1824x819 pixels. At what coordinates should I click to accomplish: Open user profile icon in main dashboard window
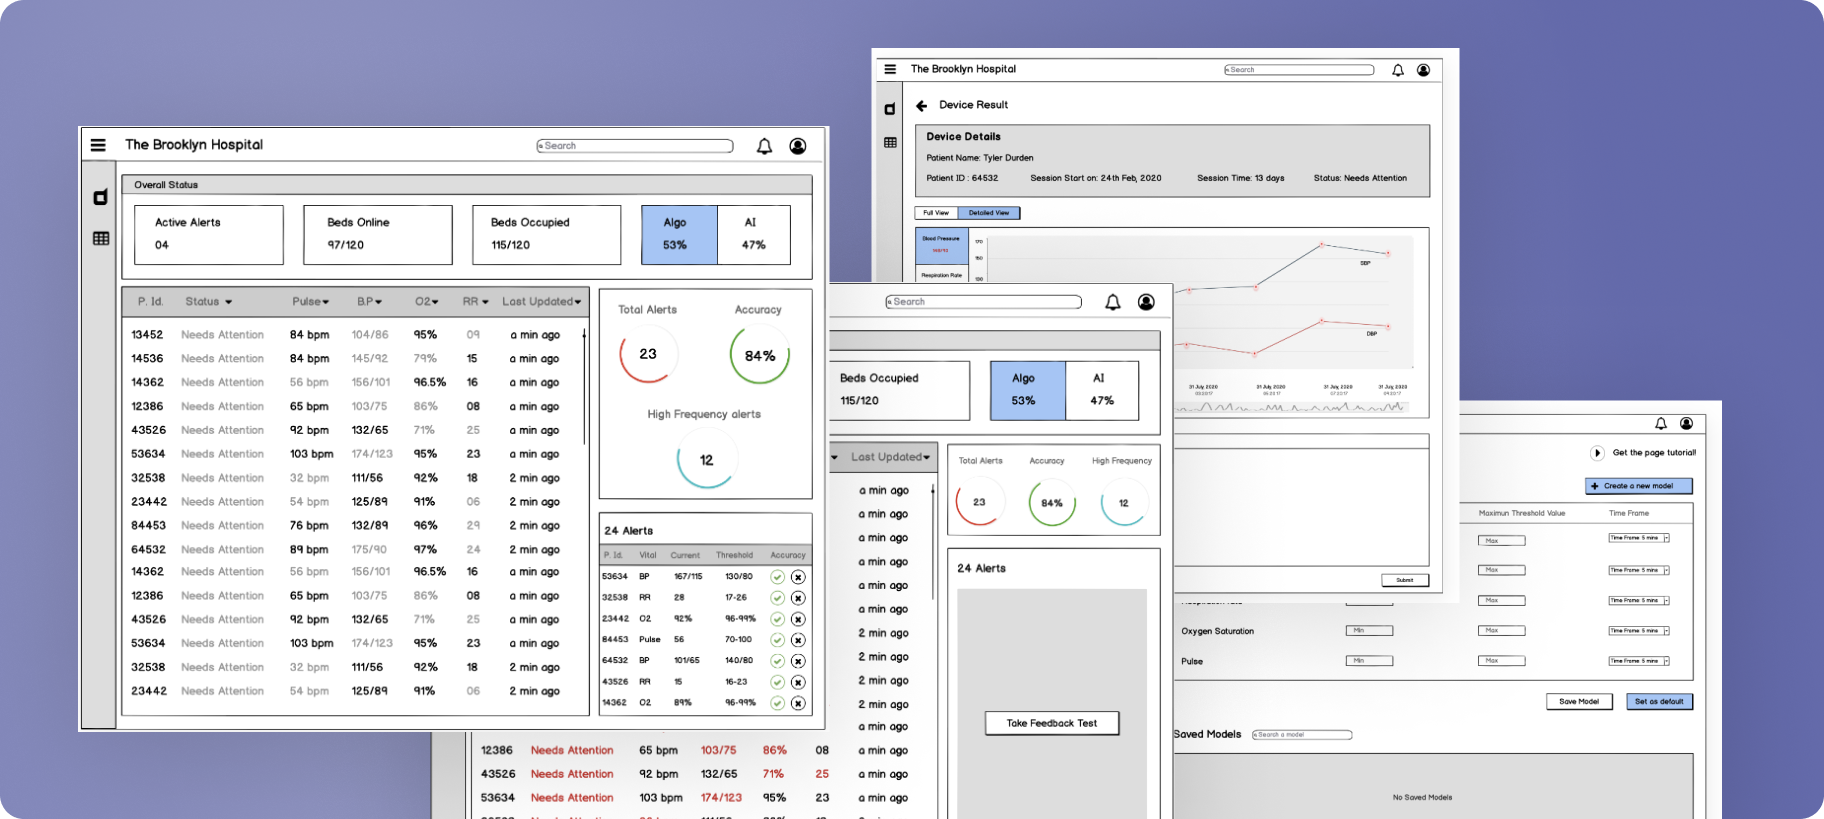click(x=798, y=146)
